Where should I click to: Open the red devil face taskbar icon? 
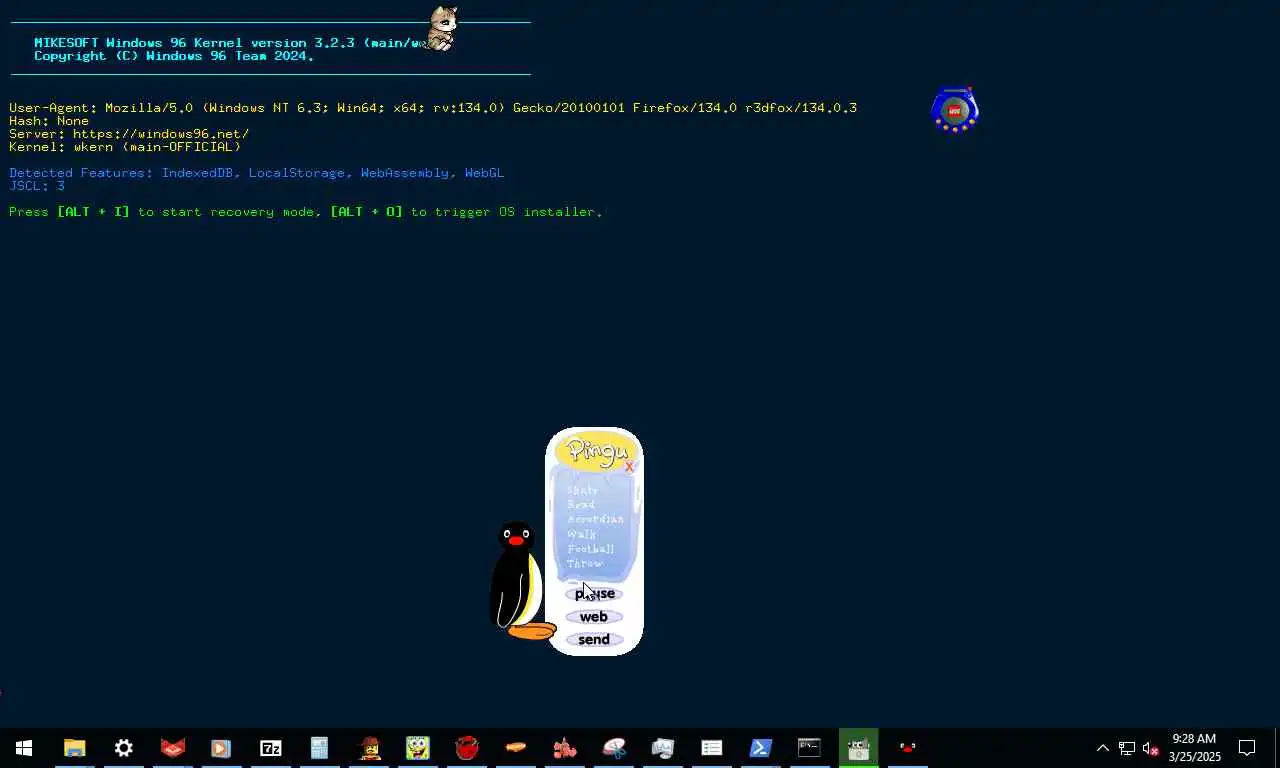pyautogui.click(x=467, y=748)
